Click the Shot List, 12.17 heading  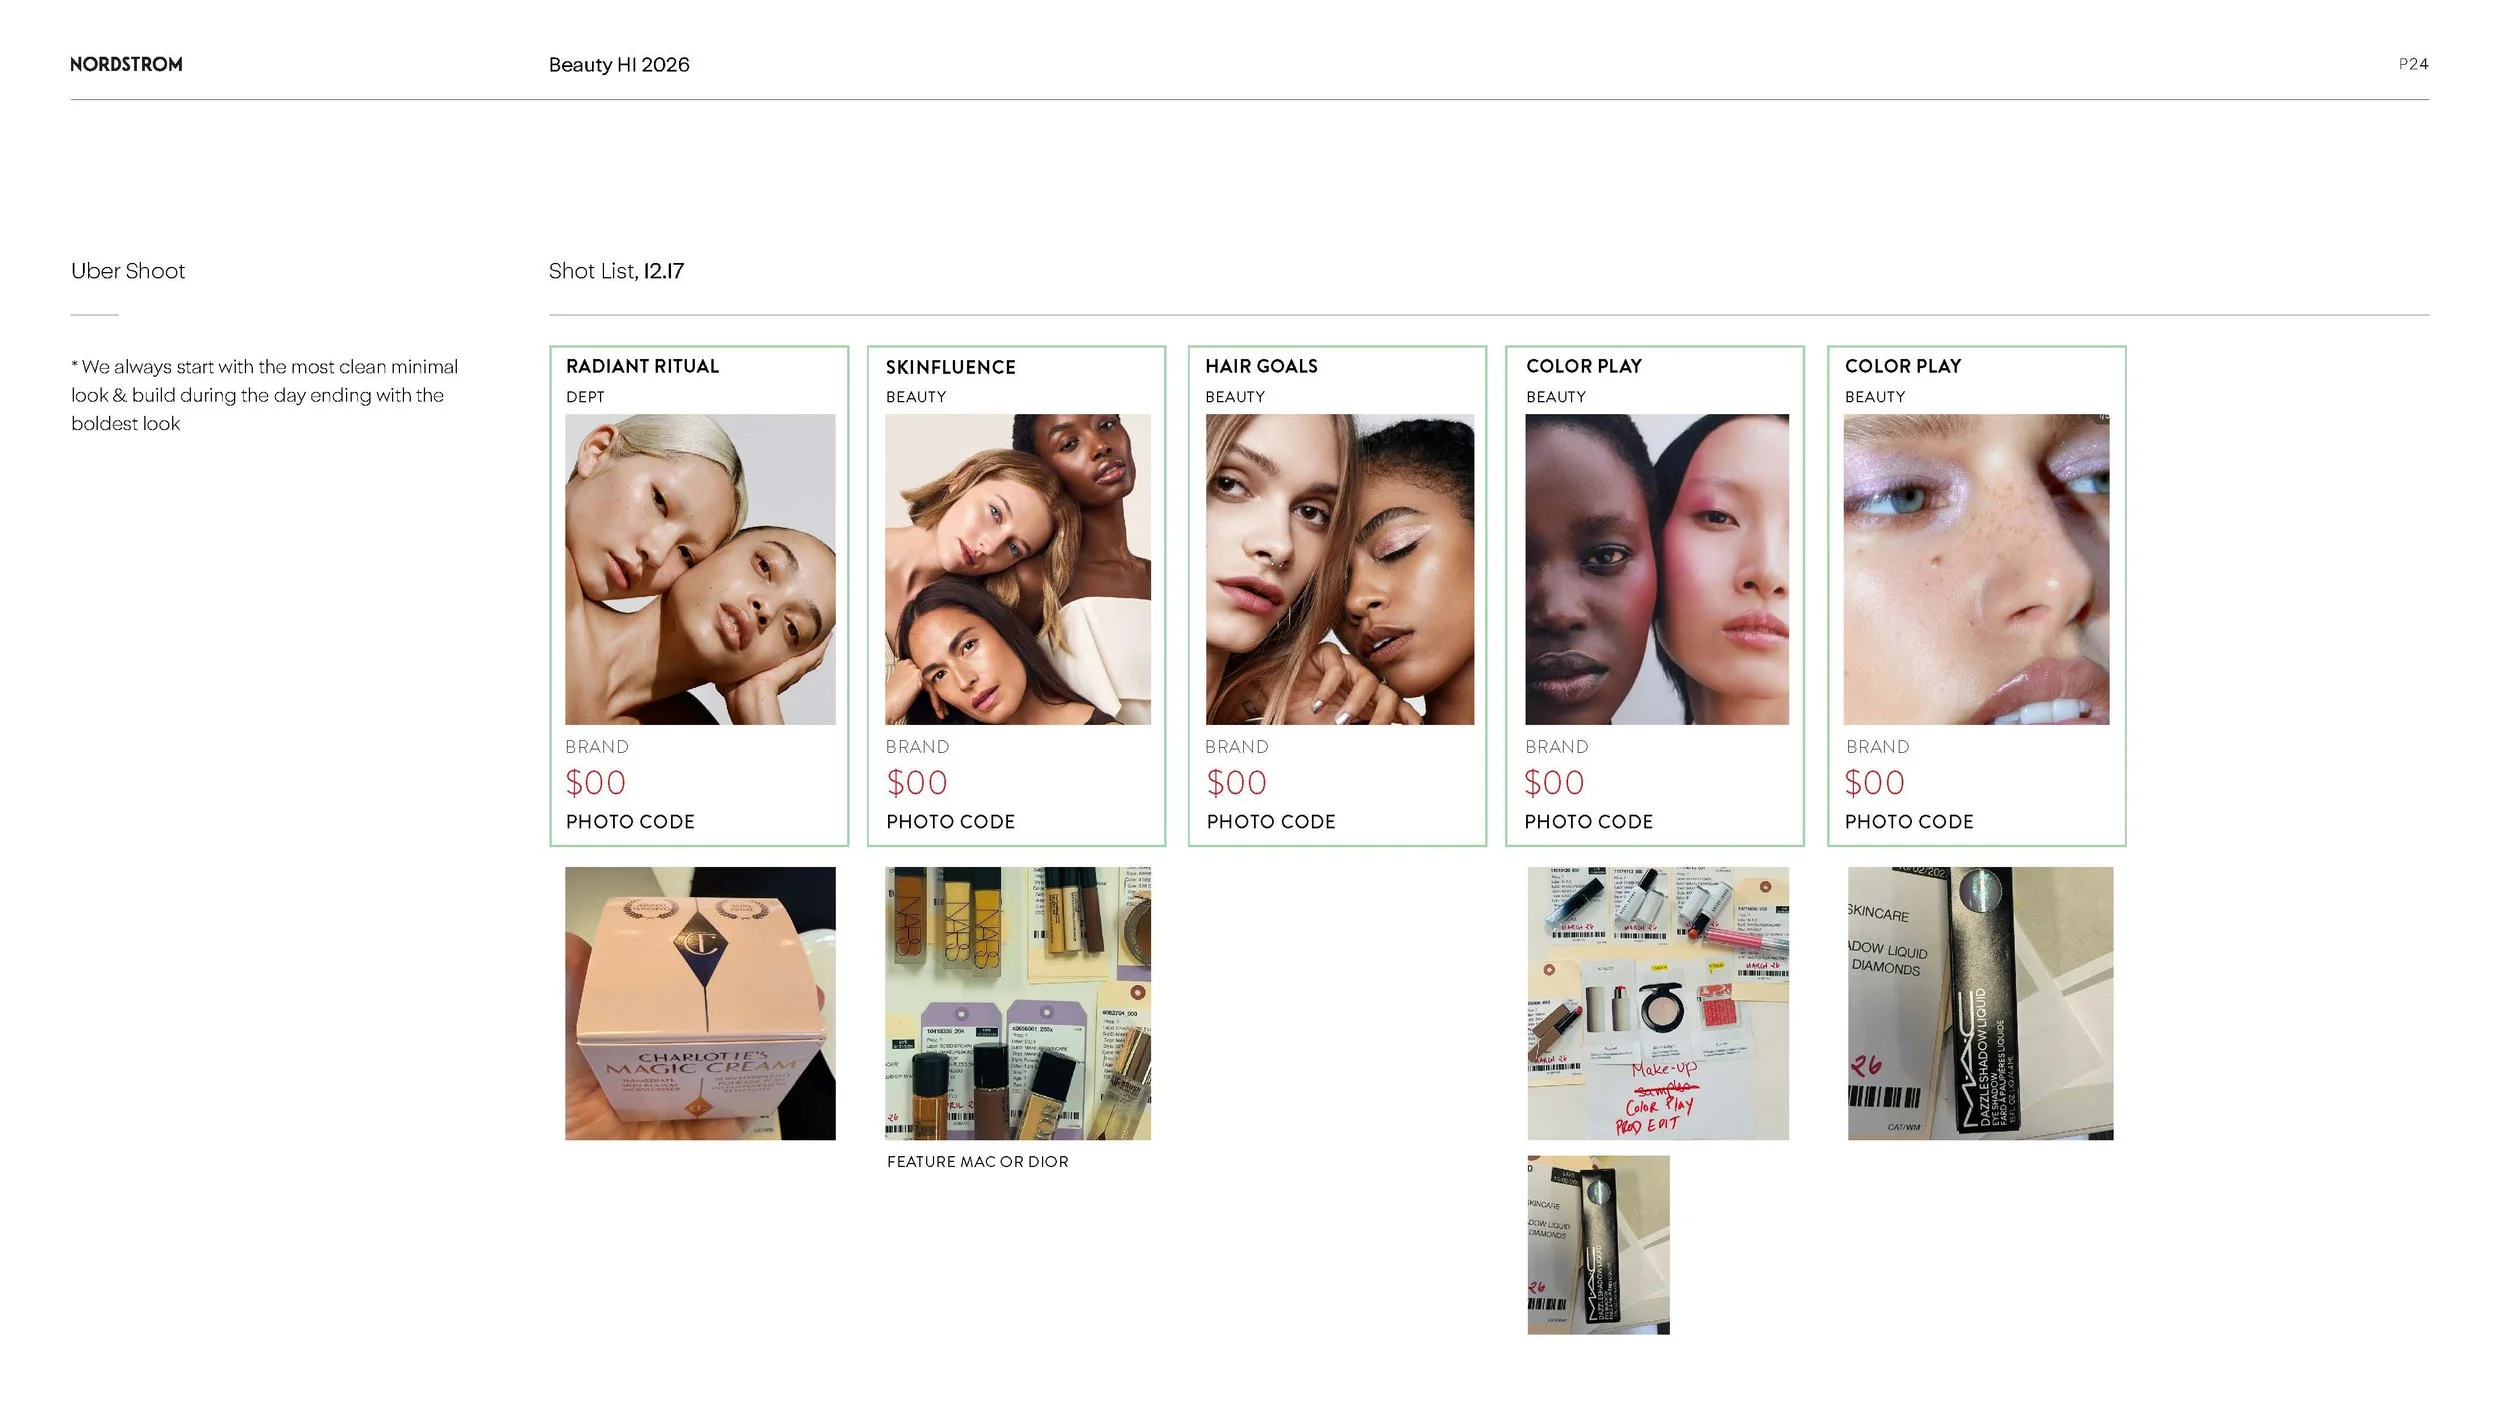pyautogui.click(x=616, y=271)
